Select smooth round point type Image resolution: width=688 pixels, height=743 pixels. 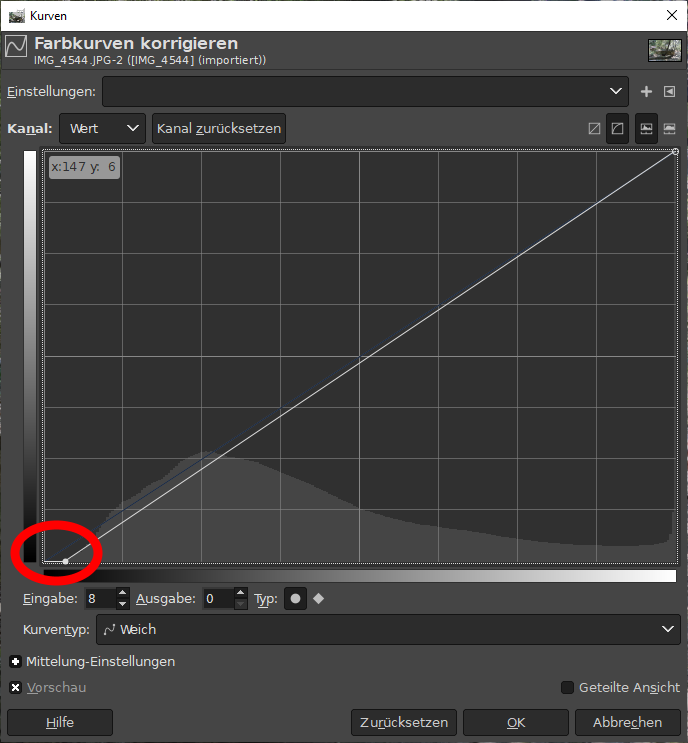click(296, 599)
